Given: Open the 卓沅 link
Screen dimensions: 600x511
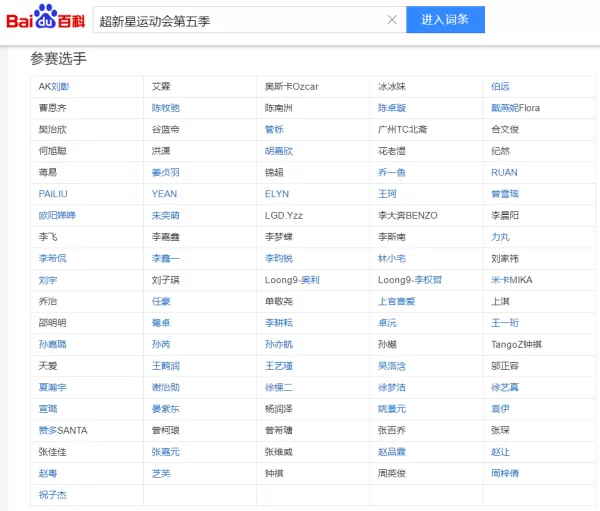Looking at the screenshot, I should coord(387,323).
